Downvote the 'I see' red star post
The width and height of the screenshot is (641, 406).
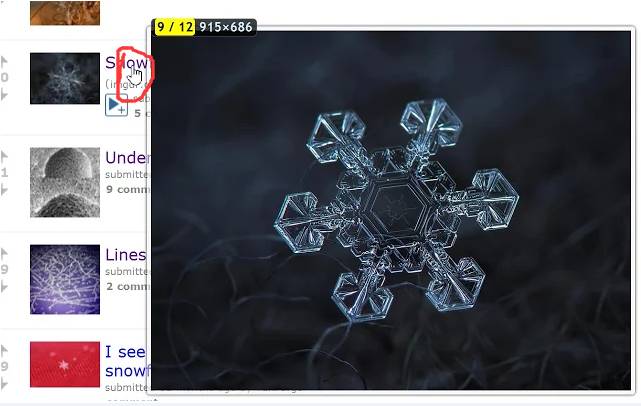point(4,384)
